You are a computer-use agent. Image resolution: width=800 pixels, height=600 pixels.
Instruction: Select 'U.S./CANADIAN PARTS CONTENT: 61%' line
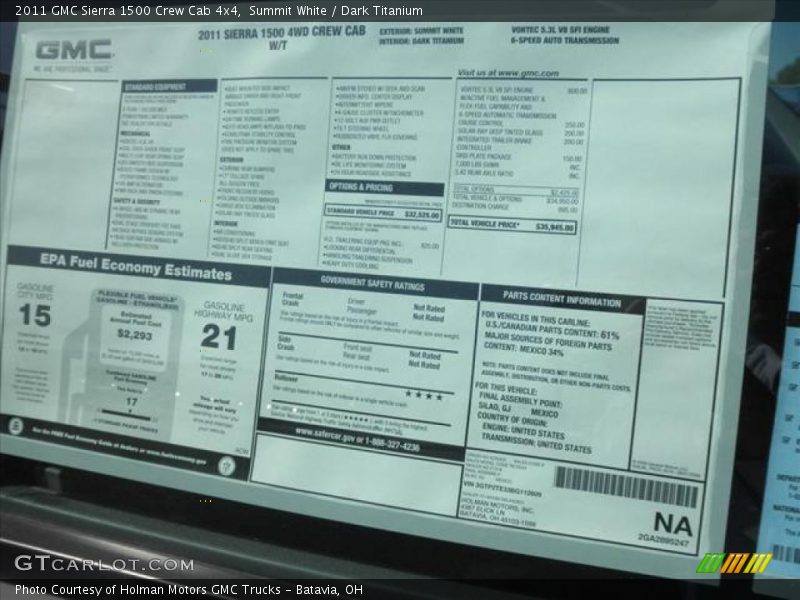coord(552,330)
